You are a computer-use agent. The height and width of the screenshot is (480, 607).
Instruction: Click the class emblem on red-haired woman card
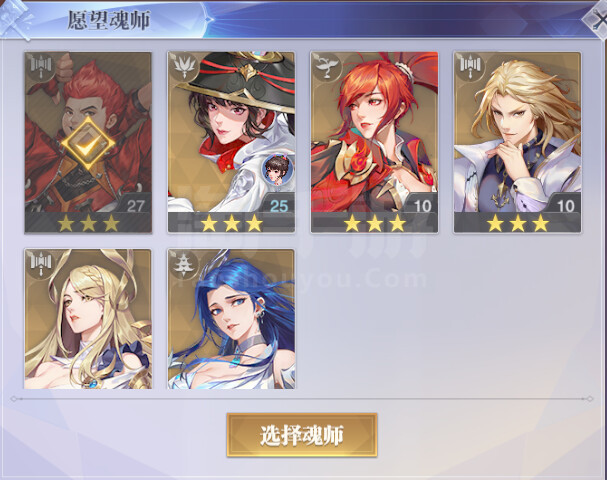[x=327, y=66]
